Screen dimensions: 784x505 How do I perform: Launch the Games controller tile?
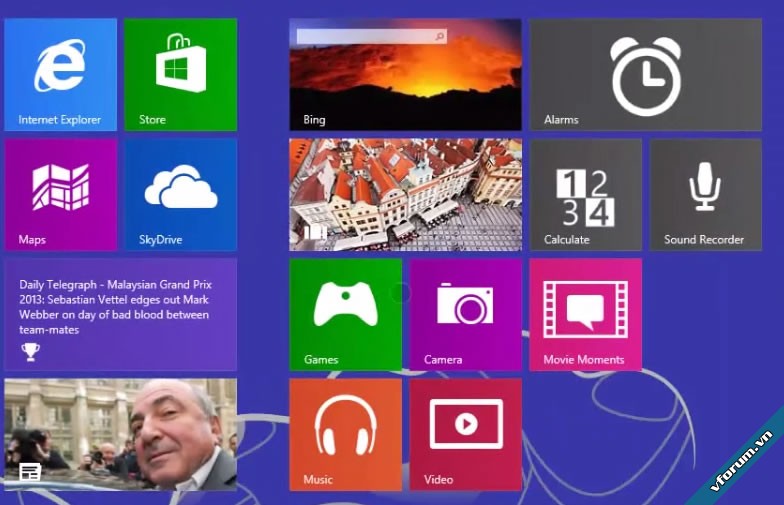click(346, 314)
